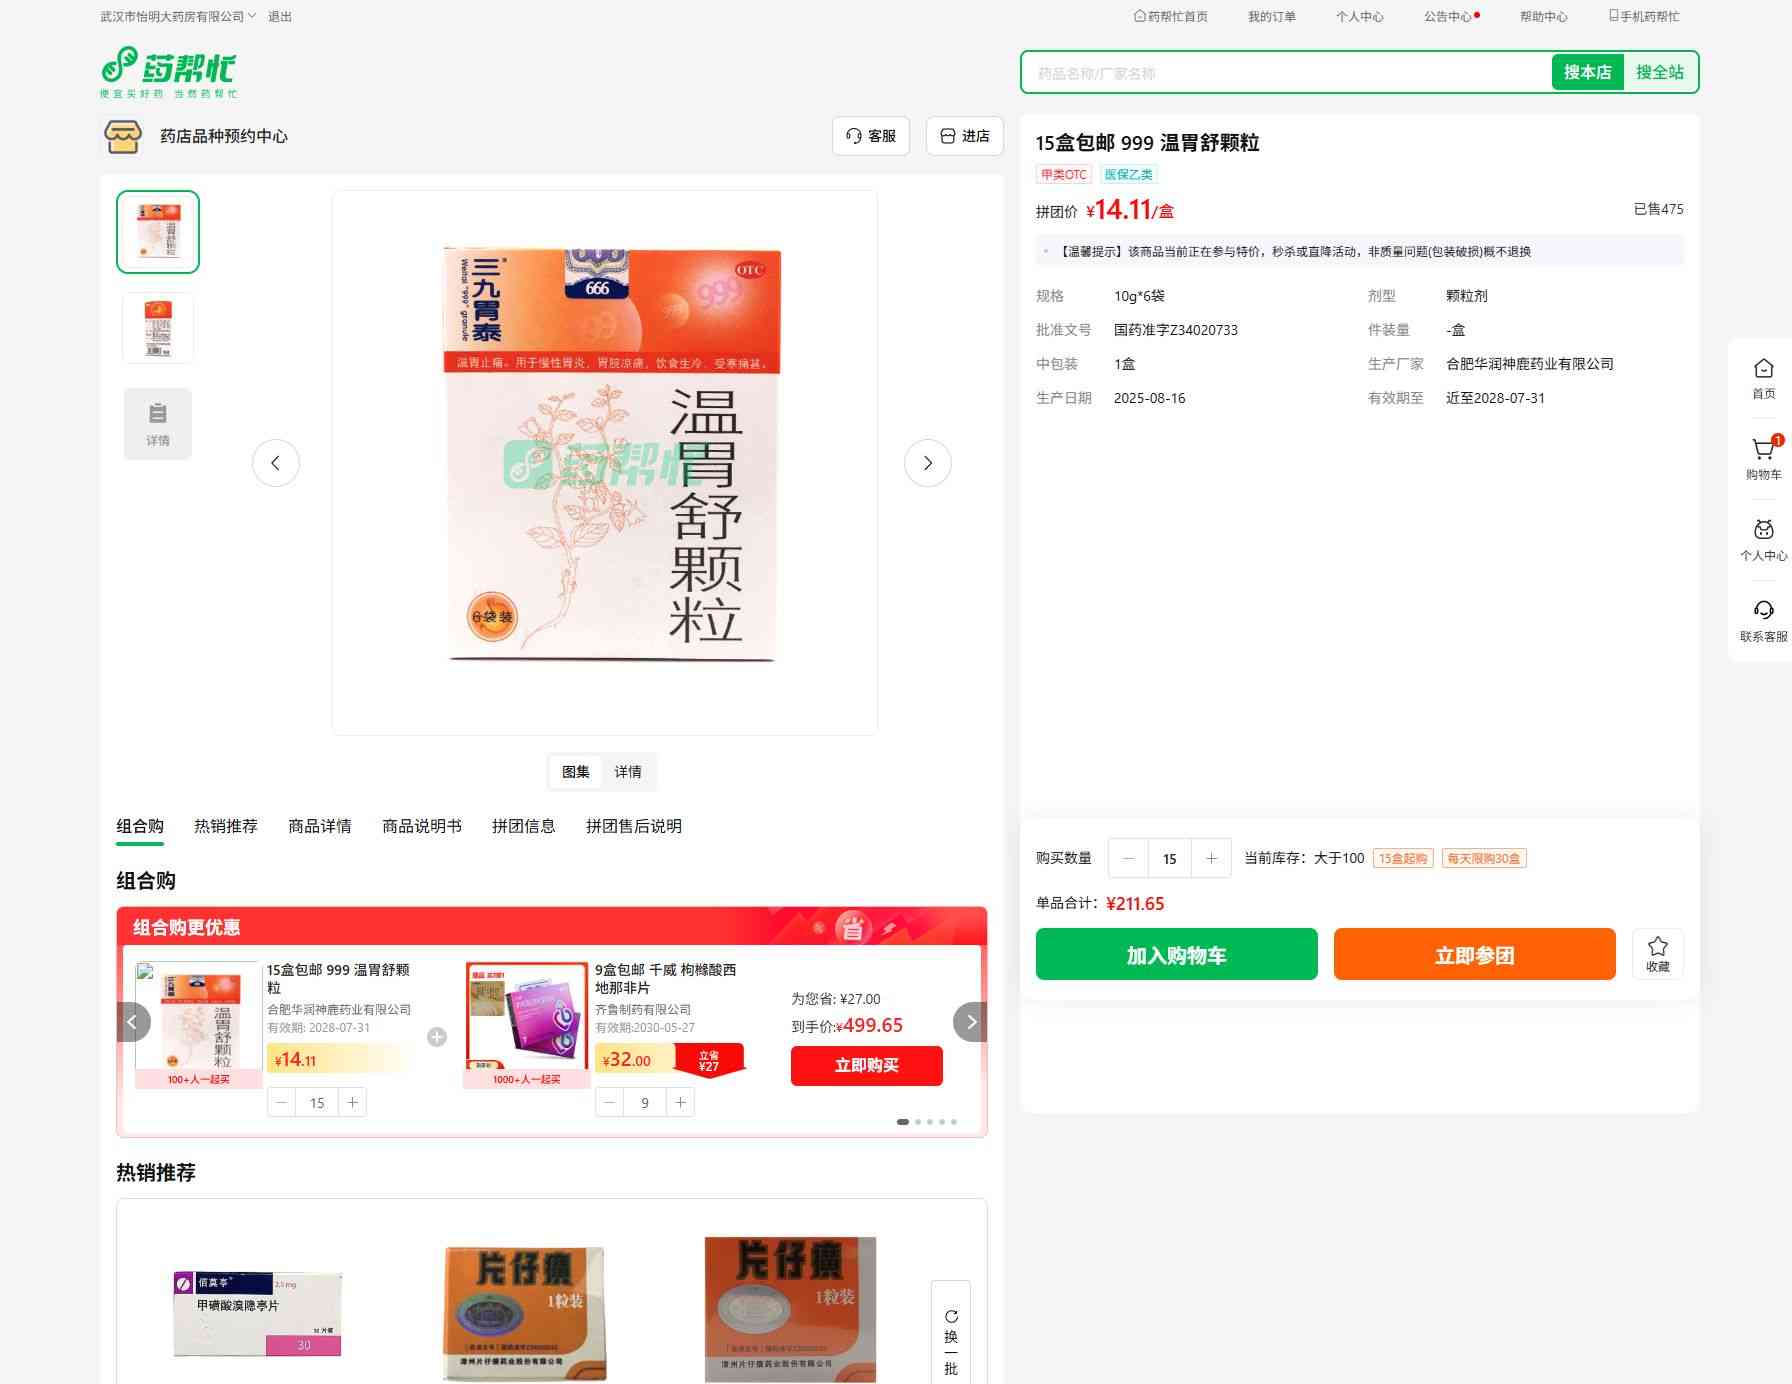Switch image viewer to 详情 view
The image size is (1792, 1384).
click(x=628, y=772)
